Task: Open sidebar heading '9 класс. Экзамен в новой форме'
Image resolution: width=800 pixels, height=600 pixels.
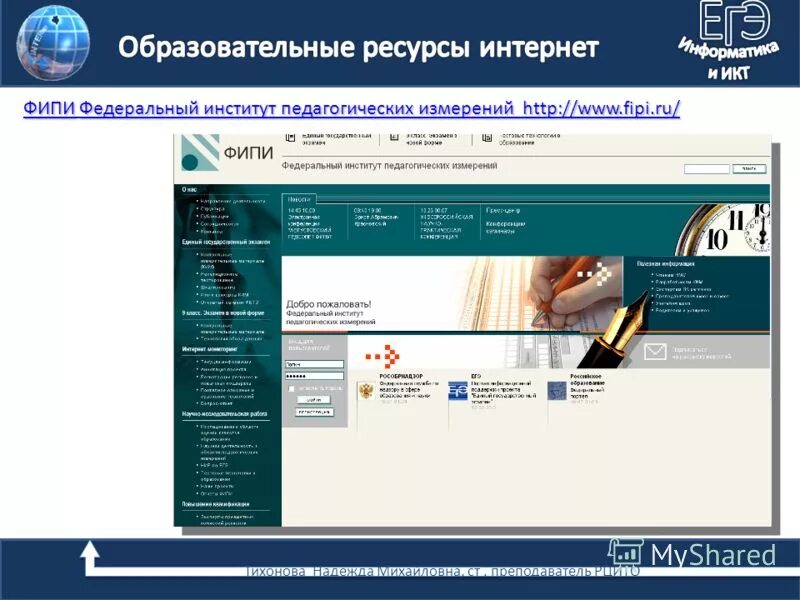Action: click(223, 313)
